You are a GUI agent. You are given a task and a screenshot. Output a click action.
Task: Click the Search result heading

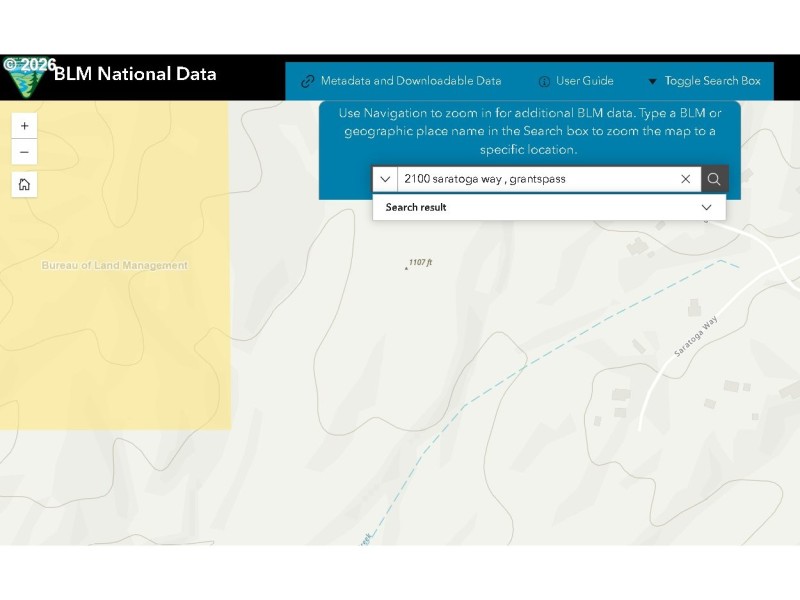point(416,207)
